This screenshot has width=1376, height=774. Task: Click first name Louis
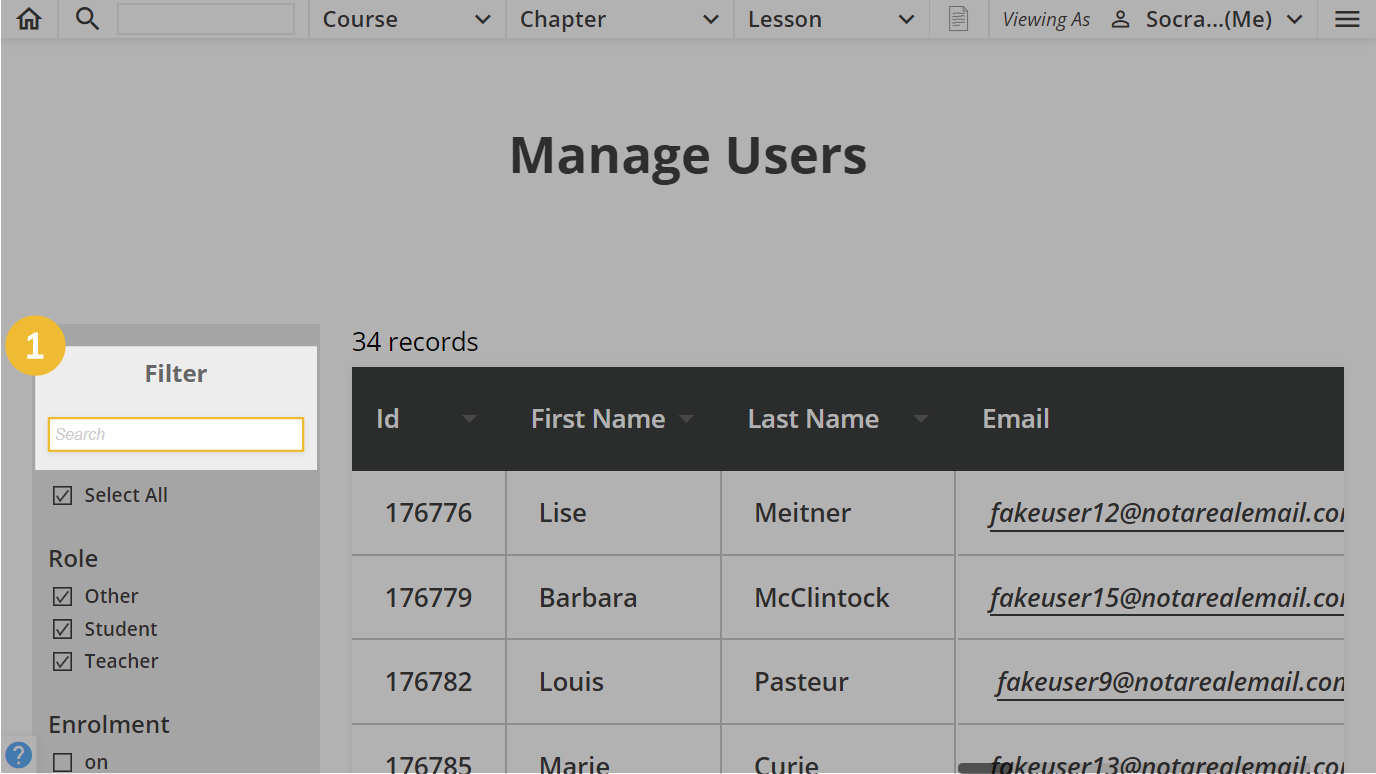pos(572,682)
